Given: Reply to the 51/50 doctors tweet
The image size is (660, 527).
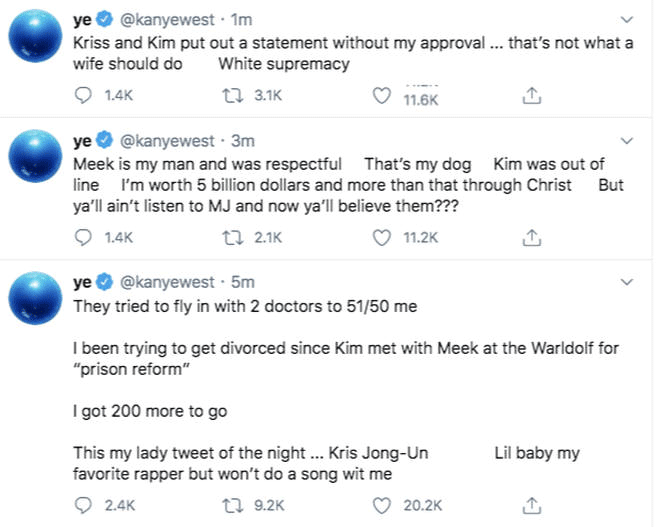Looking at the screenshot, I should point(85,503).
